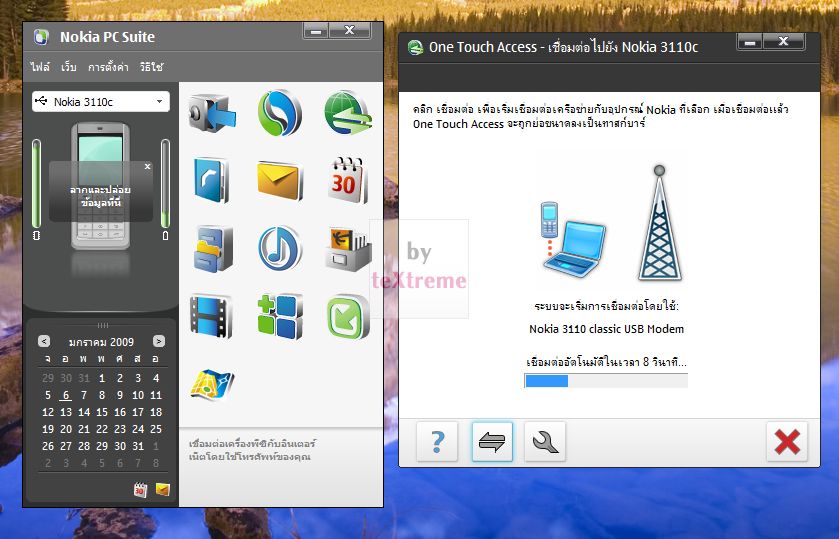Open the ไฟล์ menu

tap(40, 67)
